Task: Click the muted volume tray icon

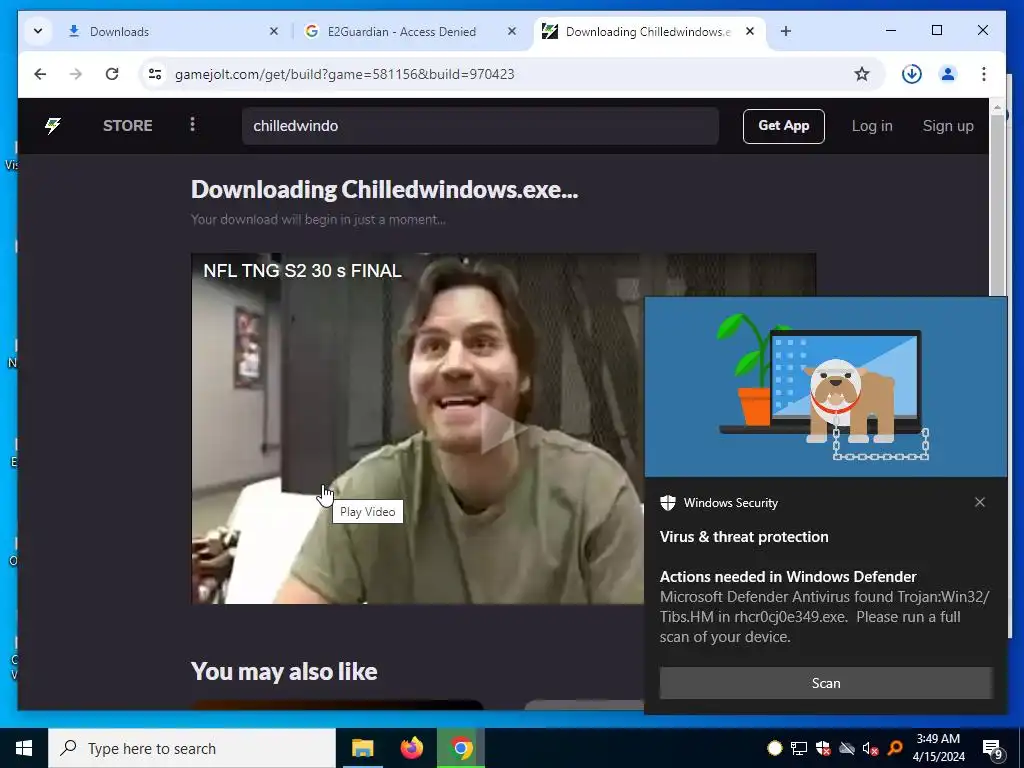Action: tap(871, 748)
